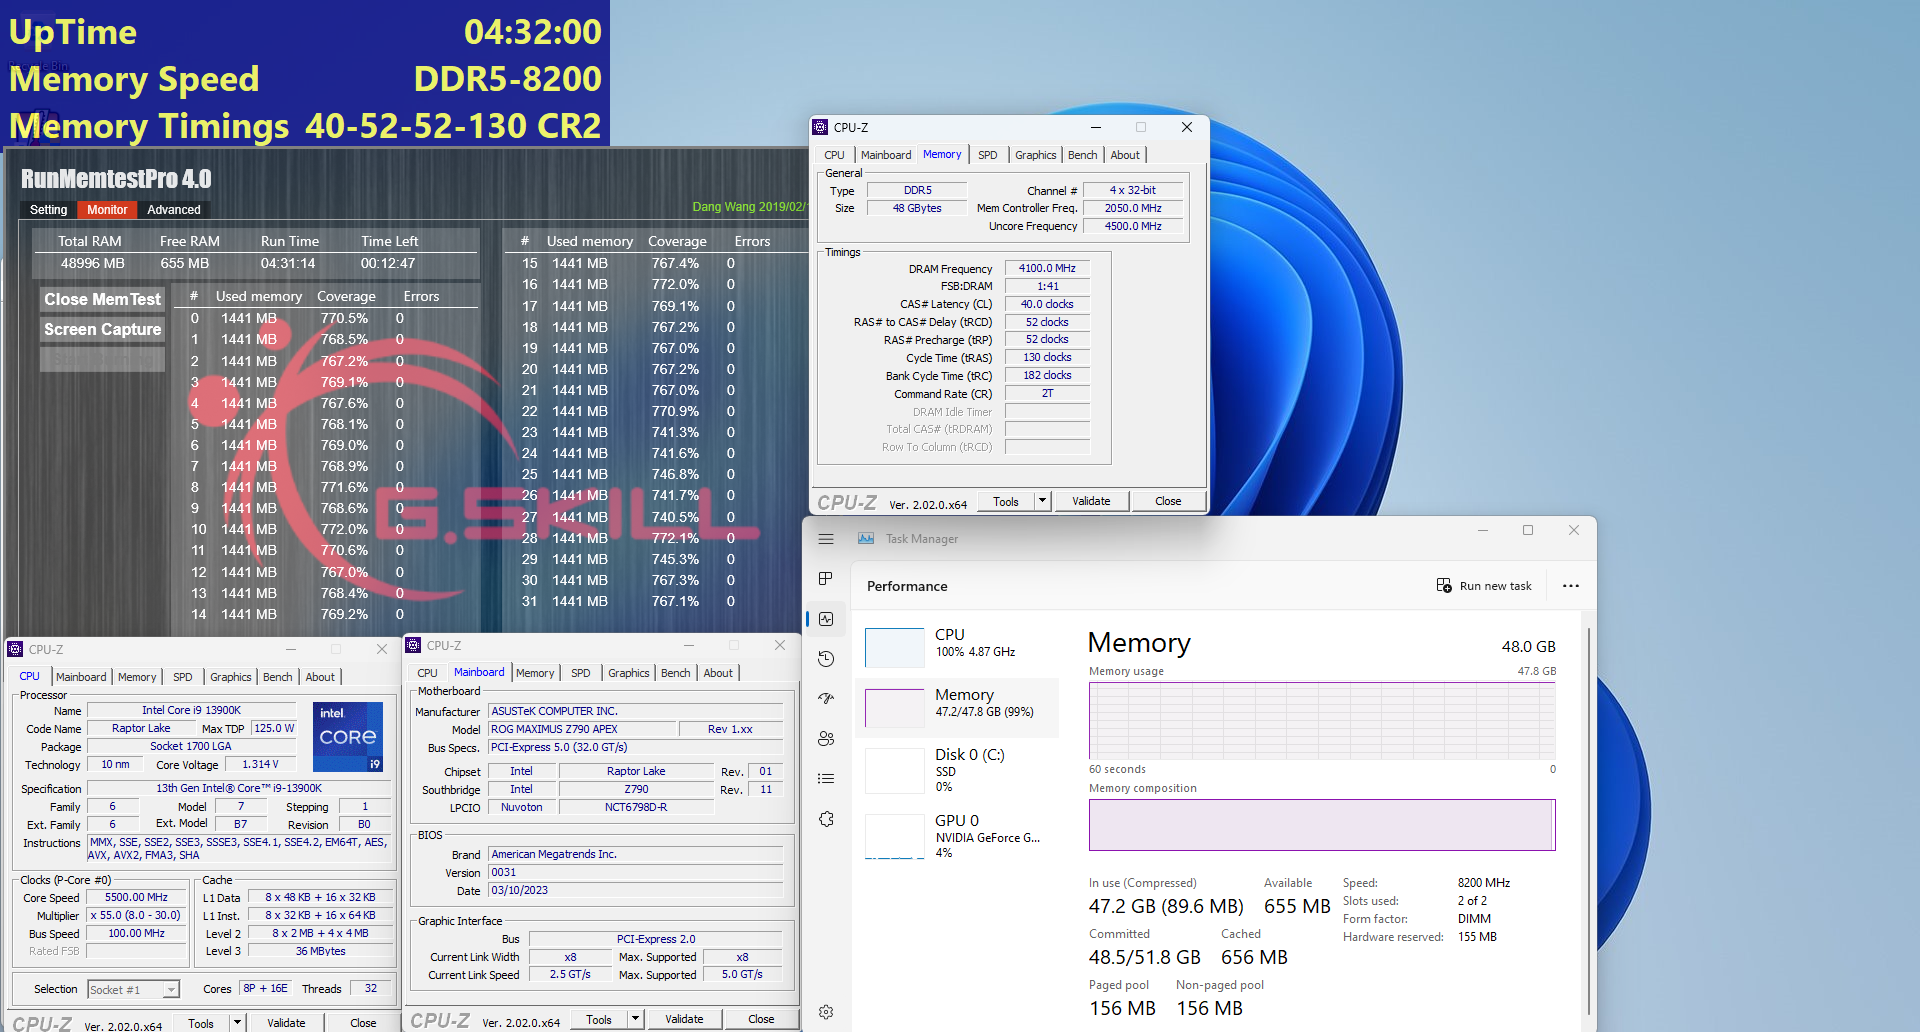Select the Performance icon in Task Manager
This screenshot has width=1920, height=1032.
(826, 619)
